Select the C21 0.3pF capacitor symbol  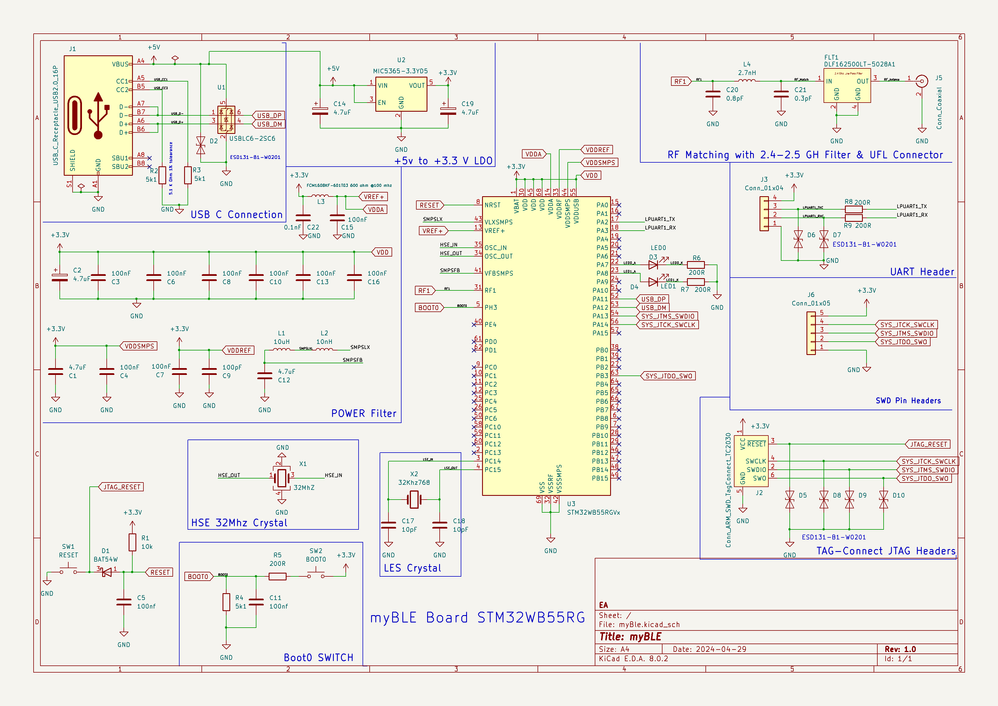click(x=781, y=94)
